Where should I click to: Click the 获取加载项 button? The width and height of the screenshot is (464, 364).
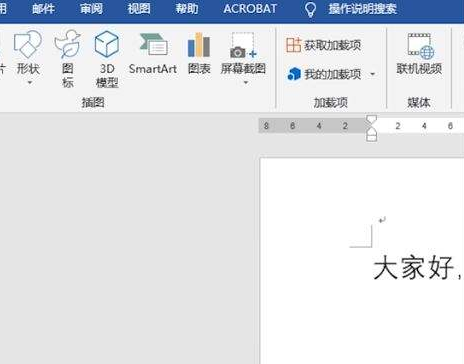[323, 45]
